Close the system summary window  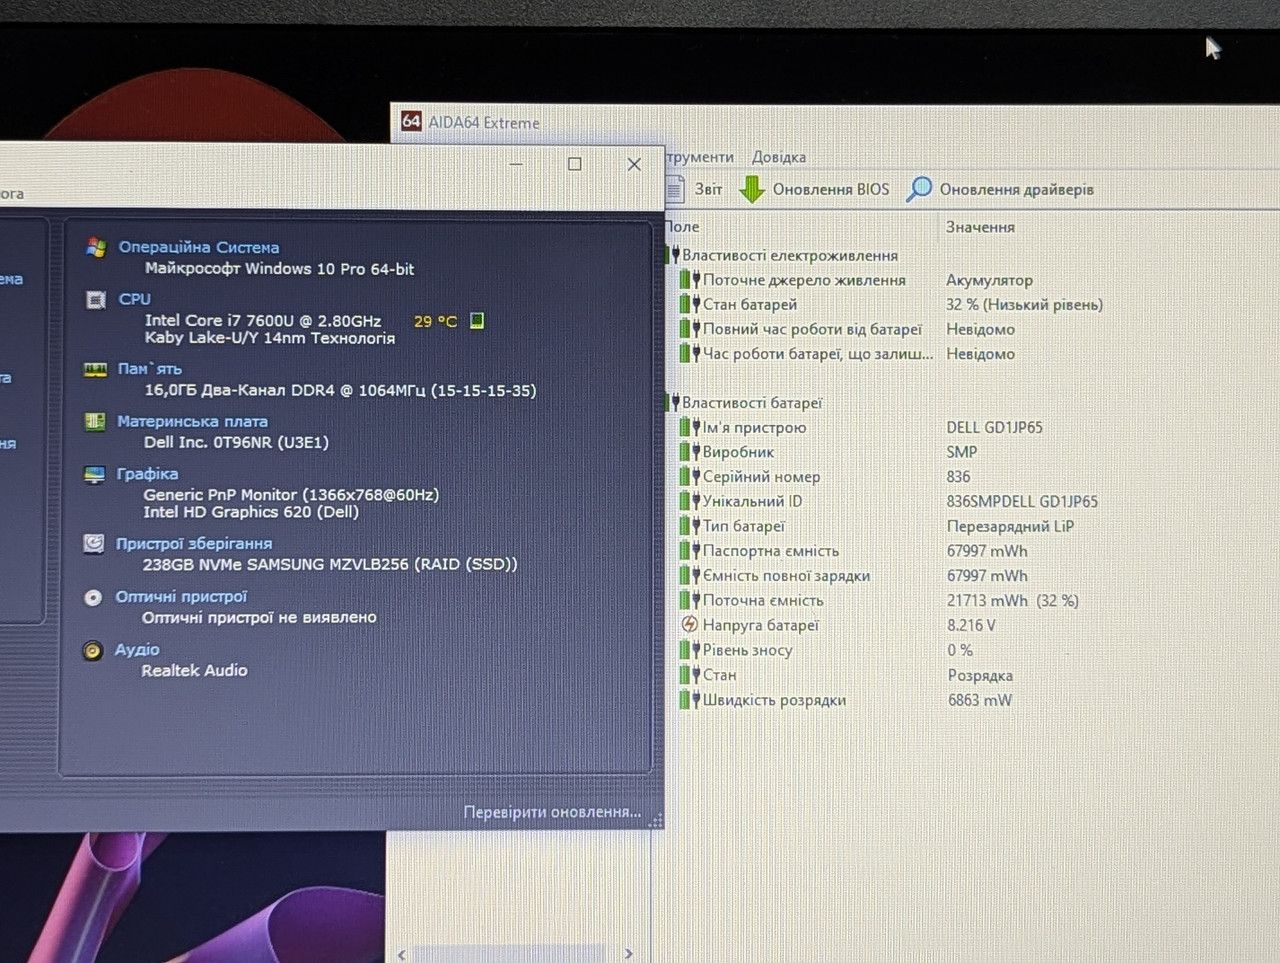[634, 164]
